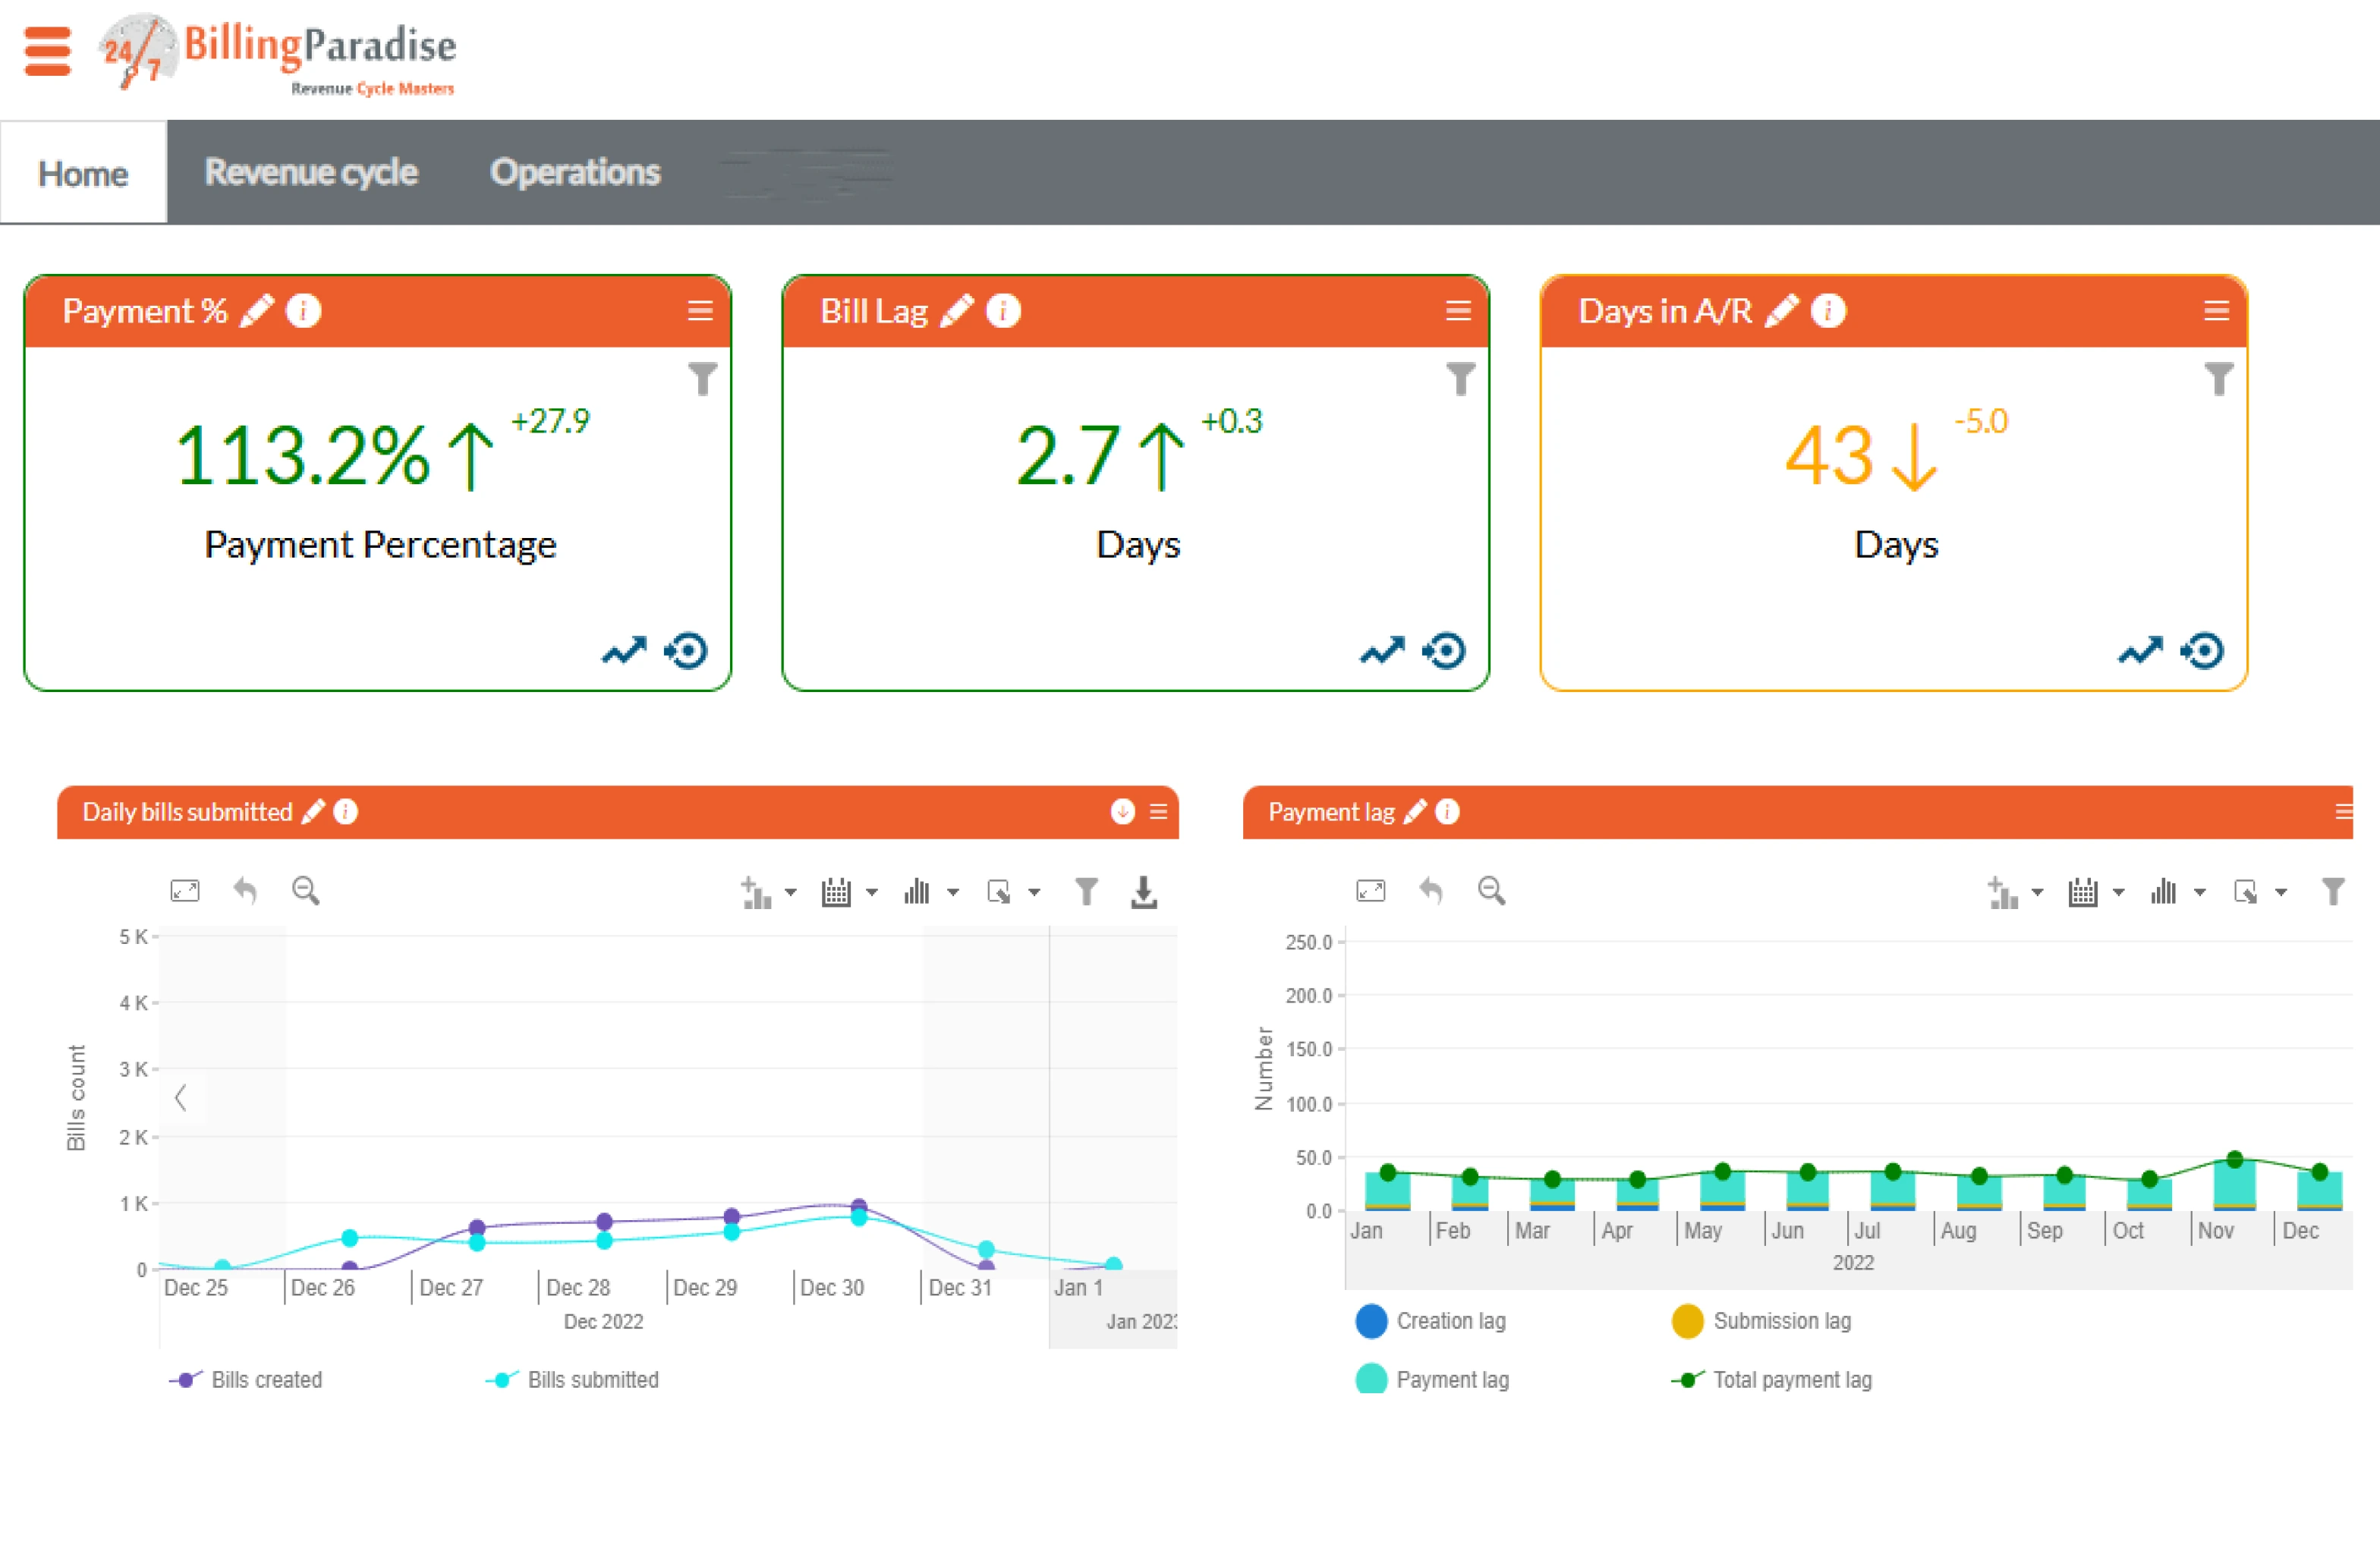
Task: Click reset icon on Bill Lag card
Action: pos(1445,651)
